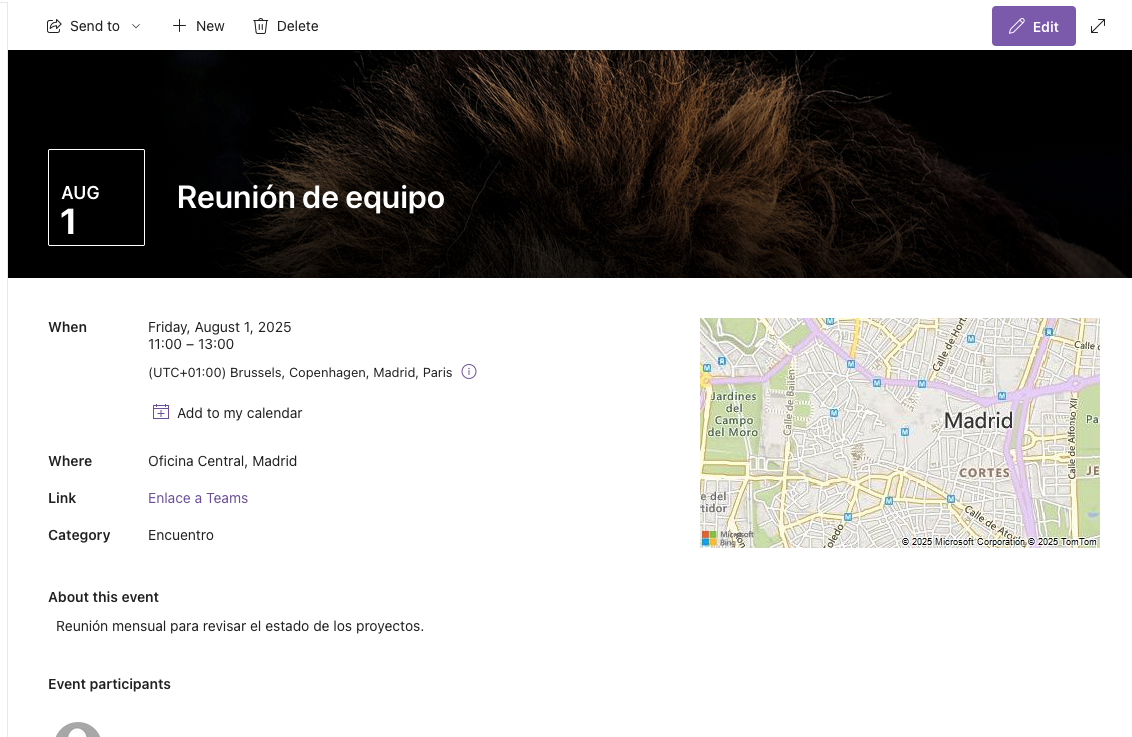This screenshot has width=1132, height=737.
Task: Click the purple Edit button
Action: click(1034, 26)
